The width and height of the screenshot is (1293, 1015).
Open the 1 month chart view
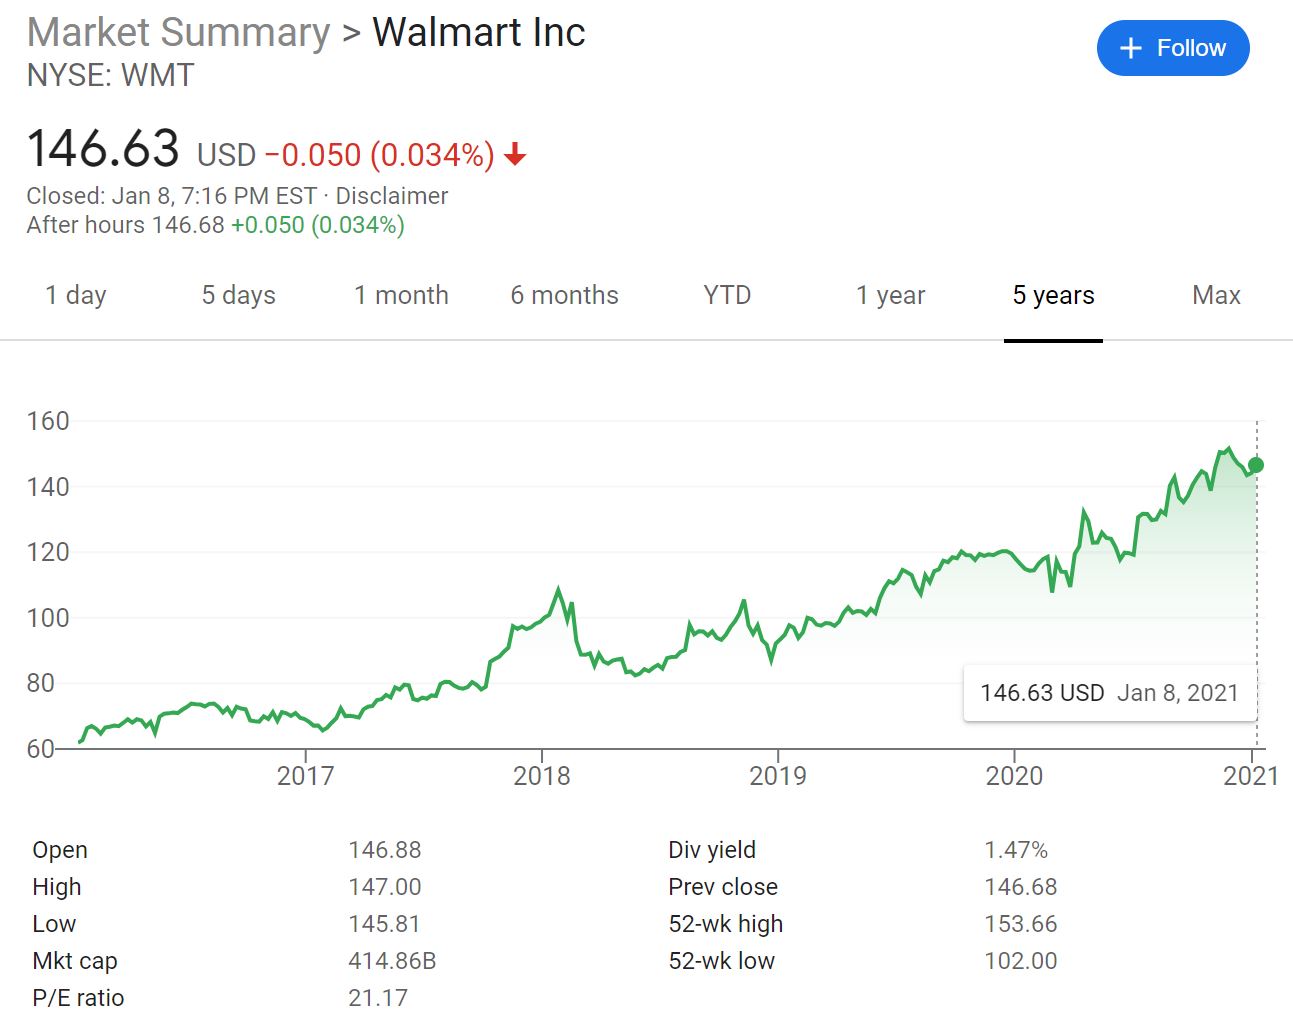(x=401, y=295)
